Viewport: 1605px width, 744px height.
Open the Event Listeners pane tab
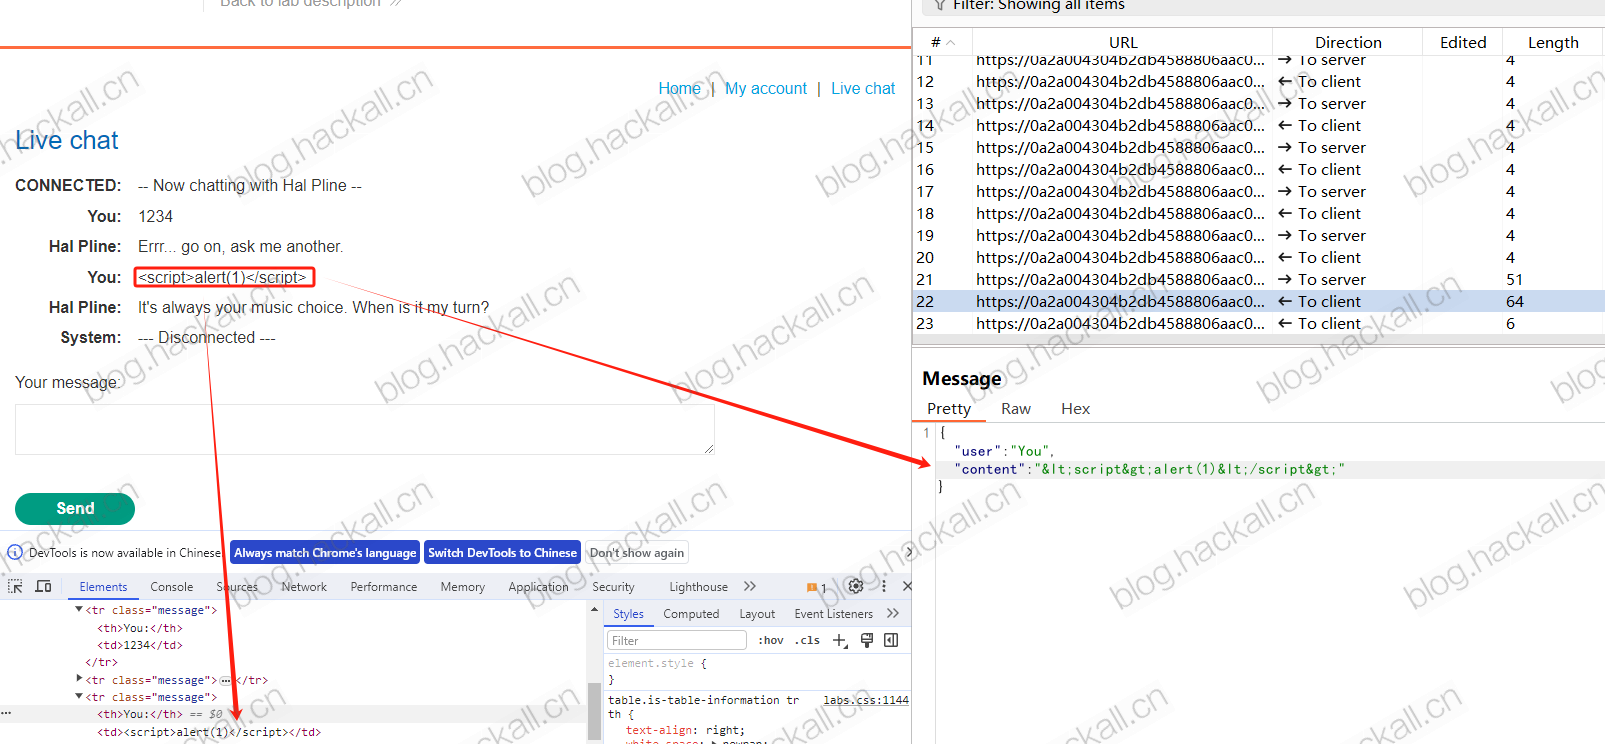click(x=833, y=614)
